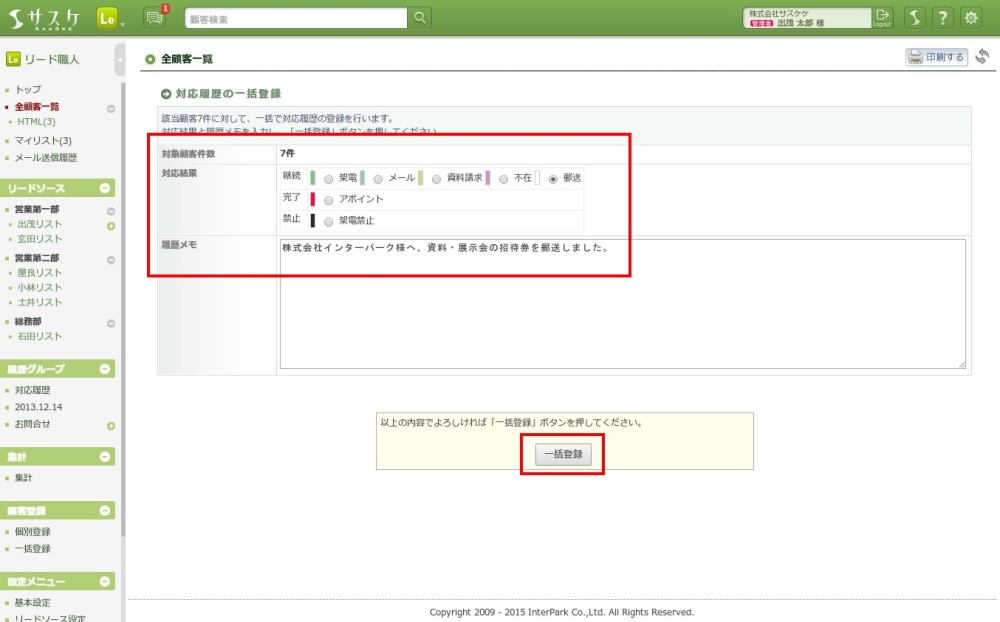Open マイリスト(3) in the sidebar
The width and height of the screenshot is (1000, 622).
43,141
